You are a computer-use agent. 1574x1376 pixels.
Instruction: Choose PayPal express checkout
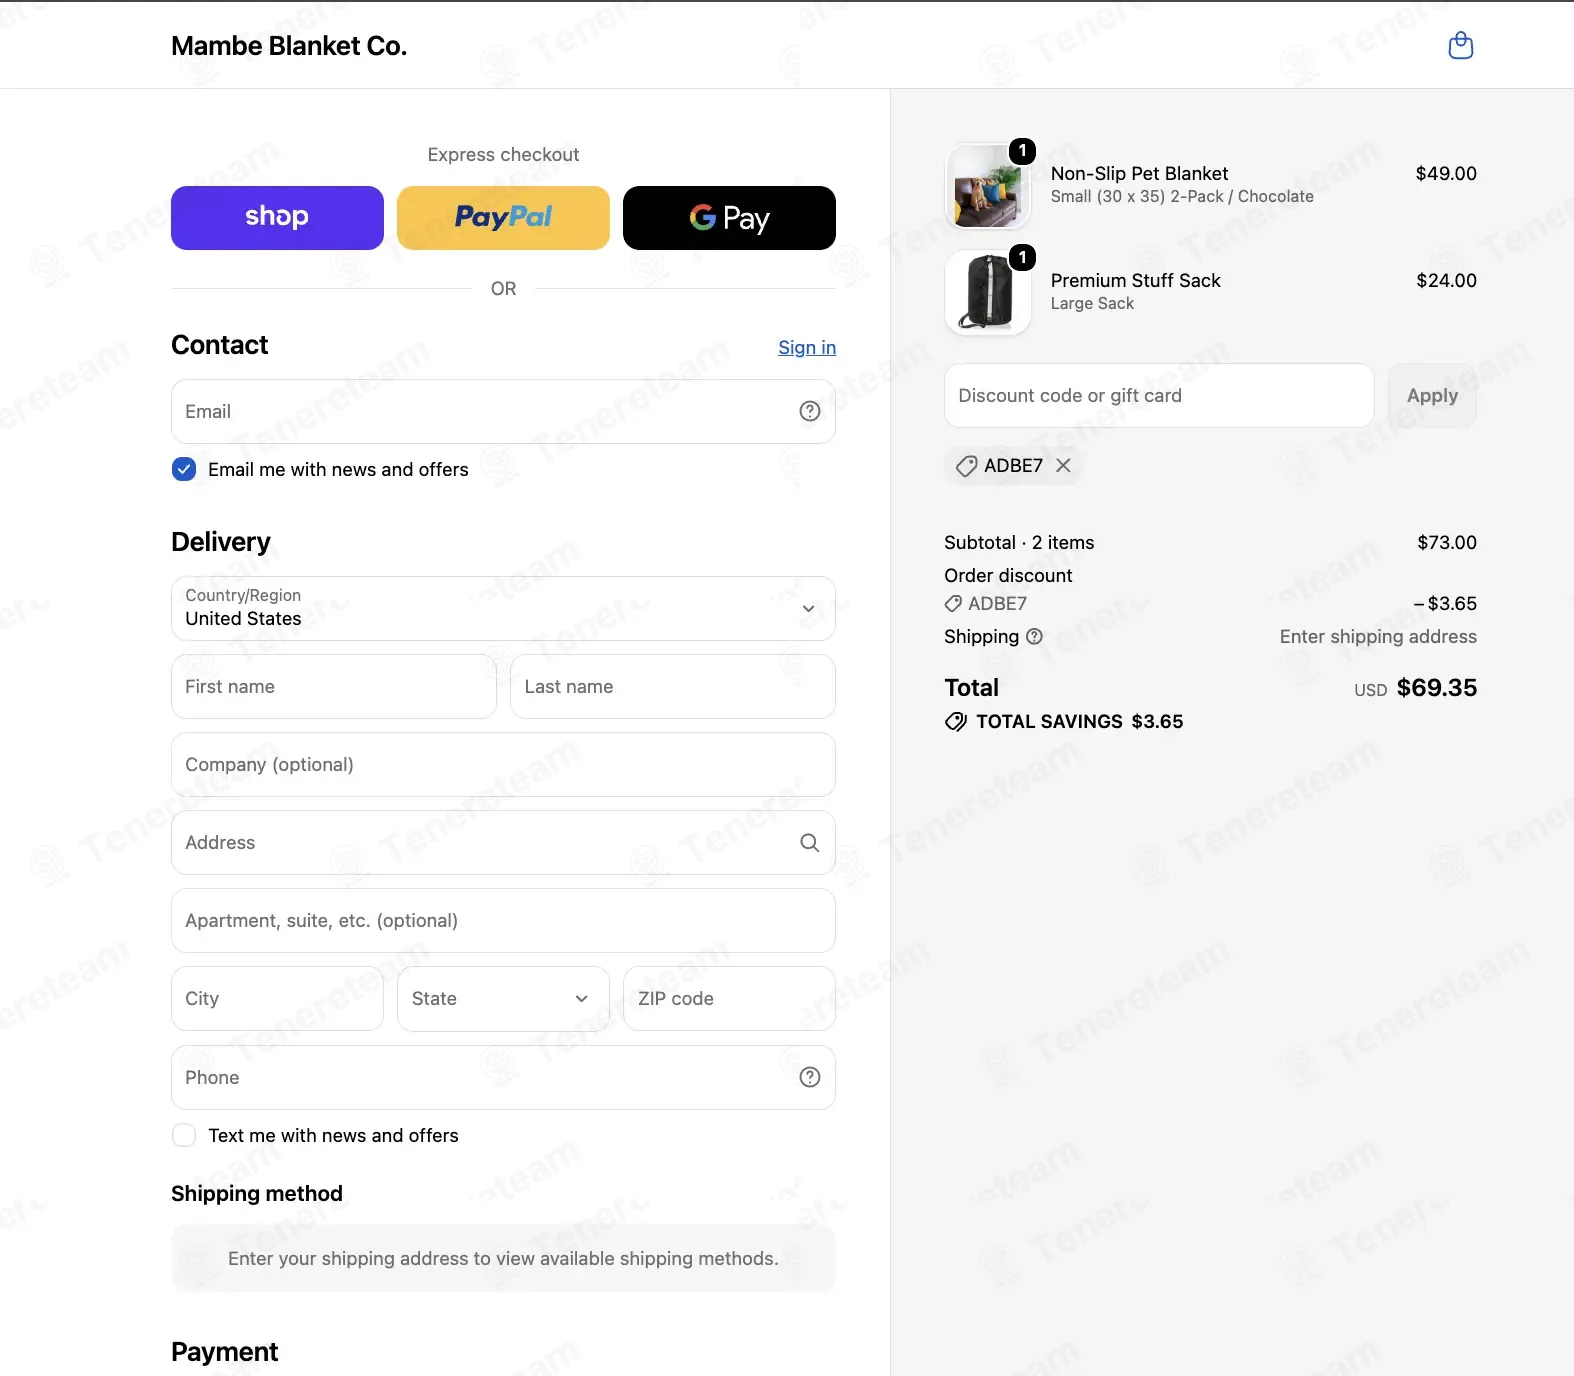point(503,218)
